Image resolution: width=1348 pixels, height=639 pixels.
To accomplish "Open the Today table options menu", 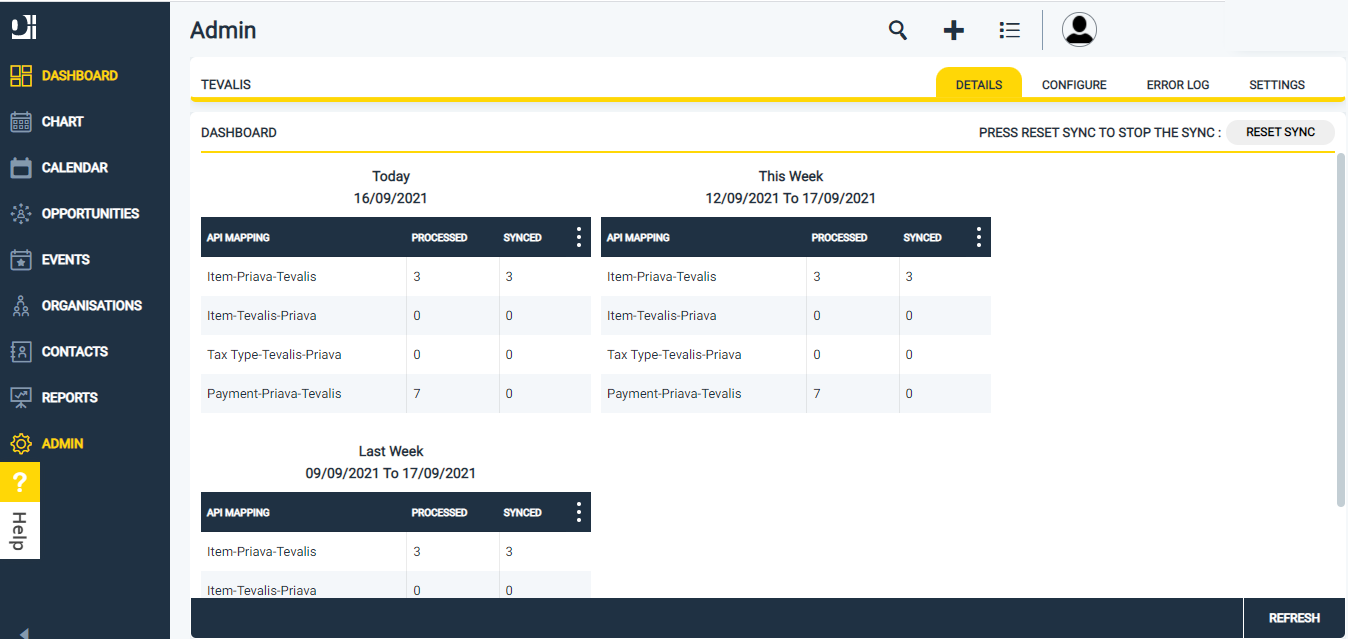I will (x=578, y=237).
